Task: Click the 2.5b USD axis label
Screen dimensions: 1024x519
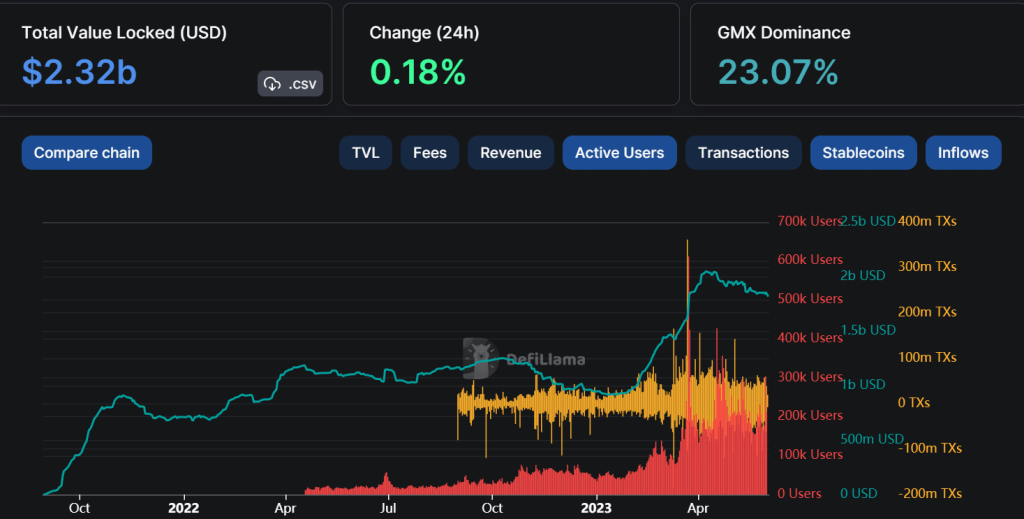Action: coord(867,221)
